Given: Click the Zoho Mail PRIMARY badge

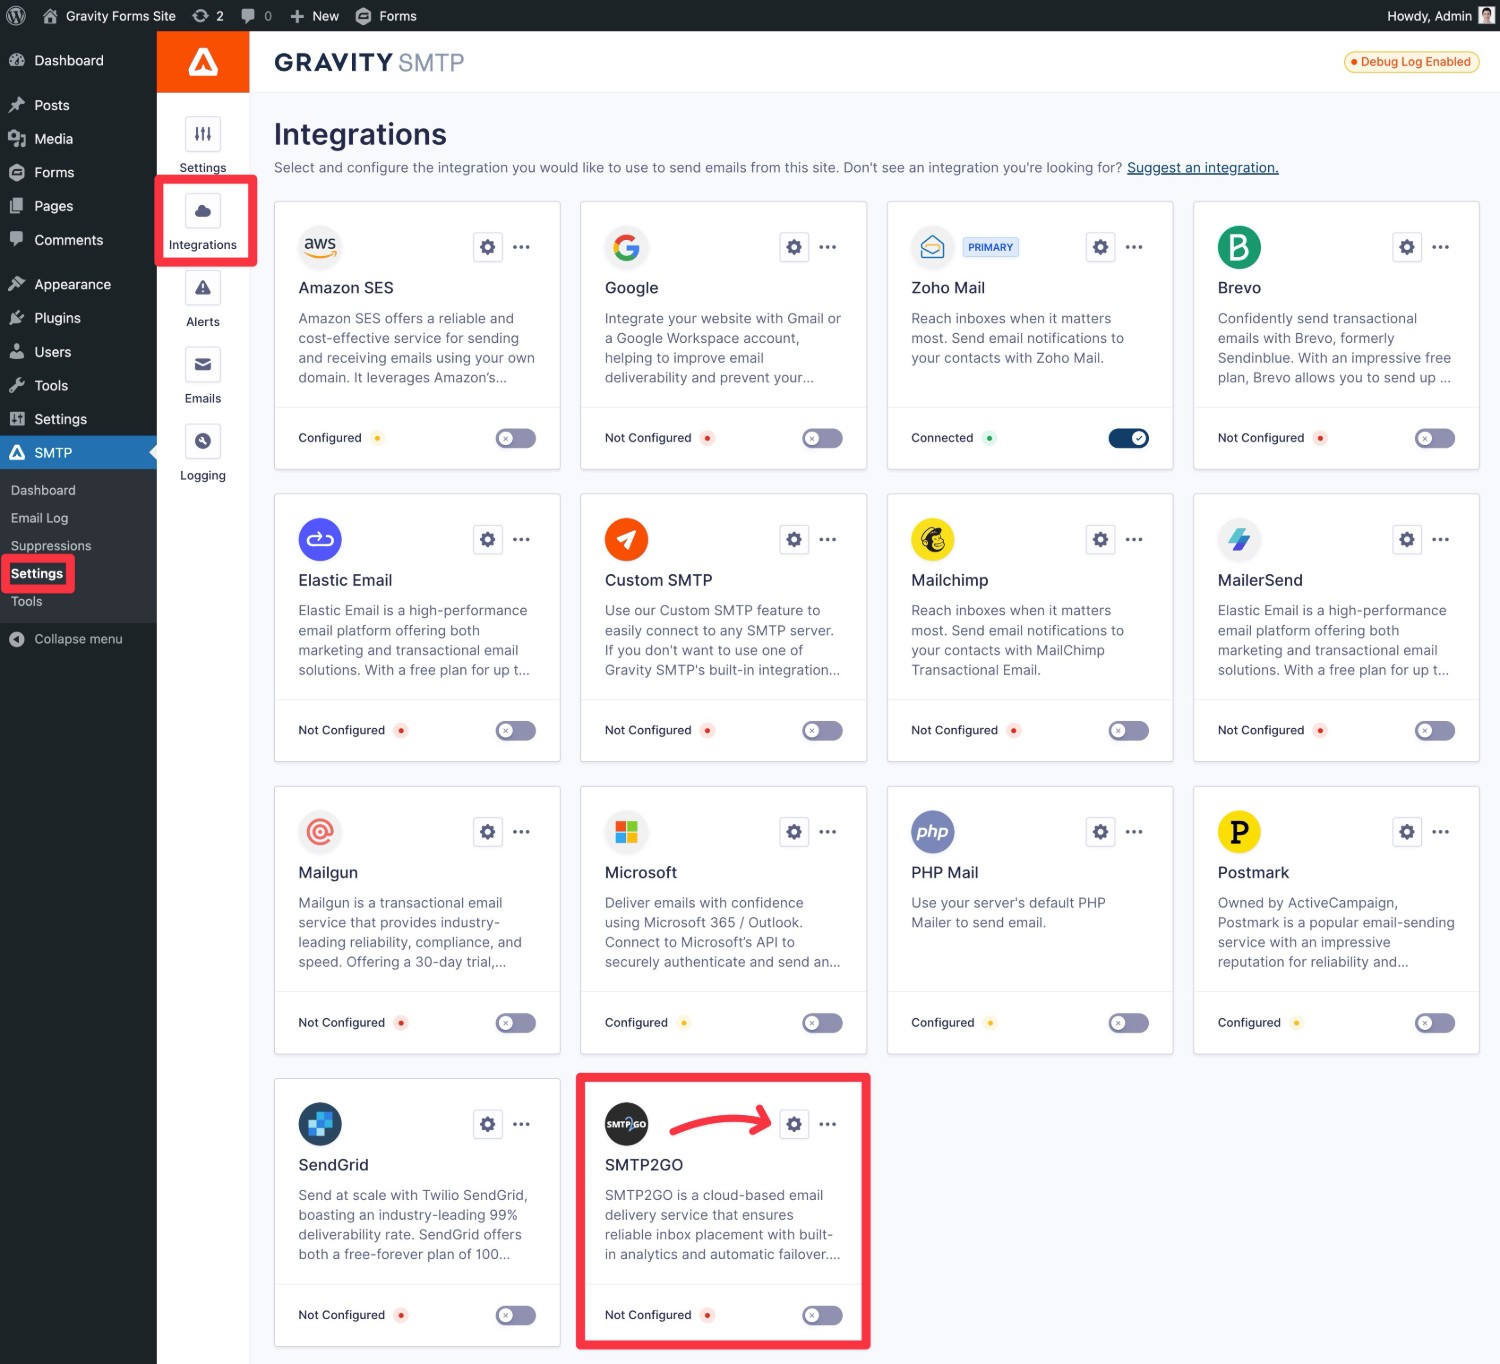Looking at the screenshot, I should point(990,247).
